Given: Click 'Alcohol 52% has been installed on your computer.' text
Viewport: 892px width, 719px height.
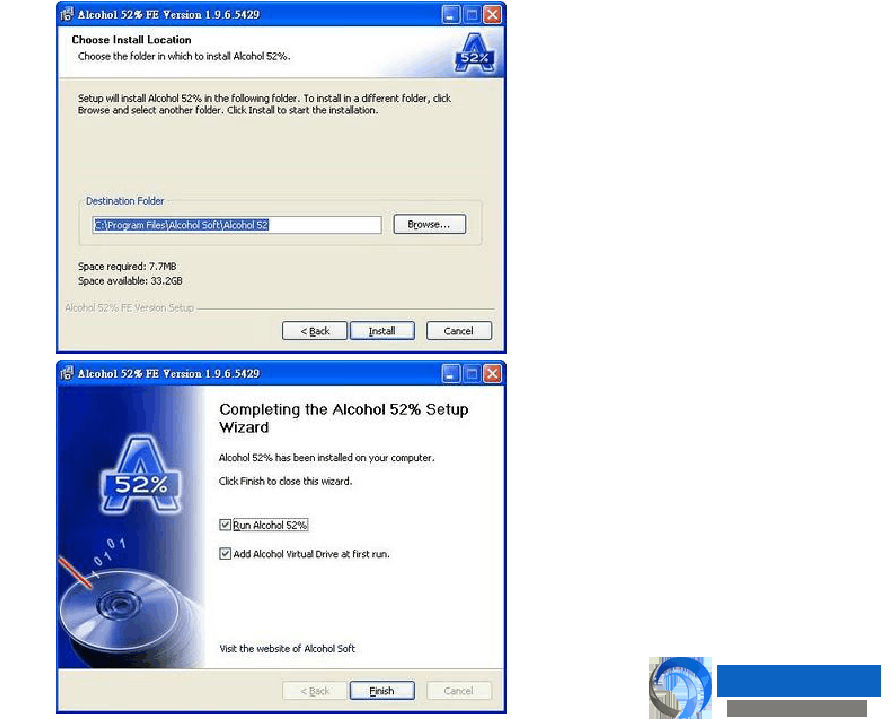Looking at the screenshot, I should (327, 457).
